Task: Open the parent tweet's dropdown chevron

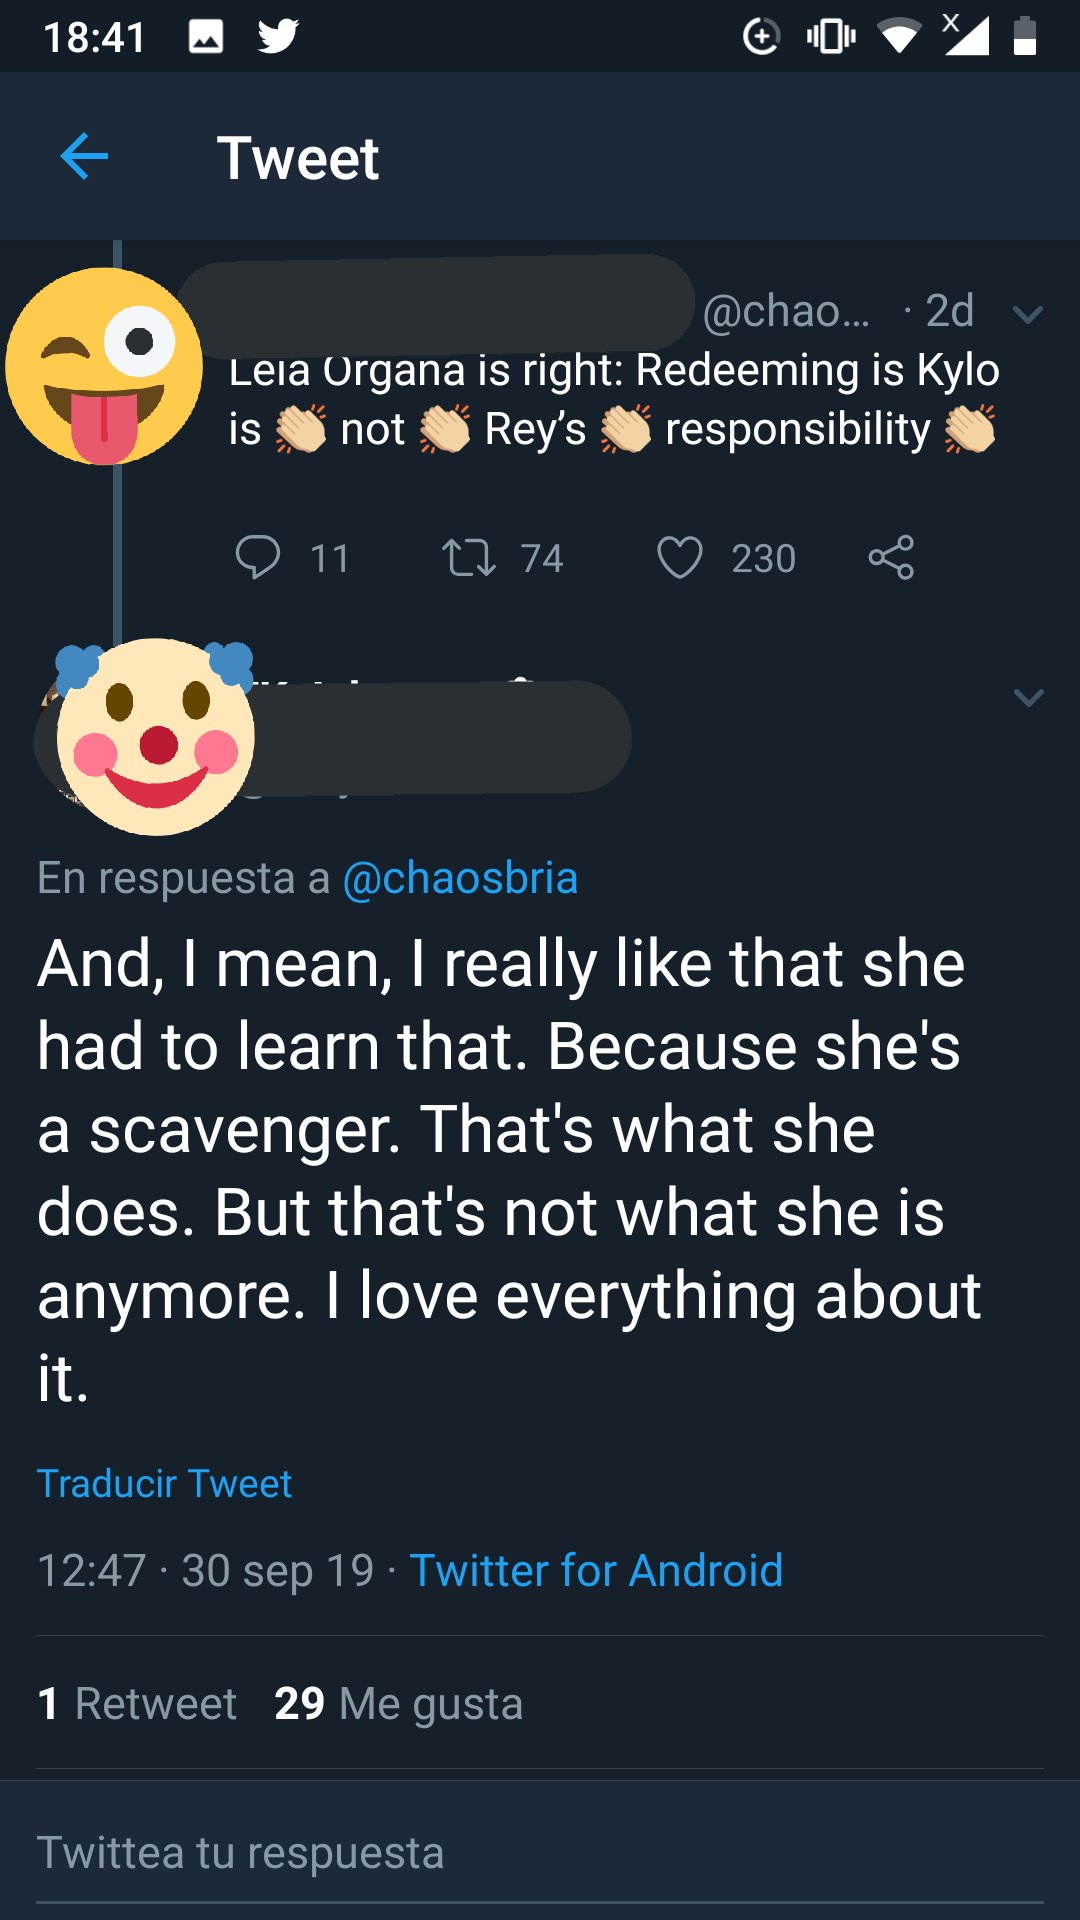Action: 1028,314
